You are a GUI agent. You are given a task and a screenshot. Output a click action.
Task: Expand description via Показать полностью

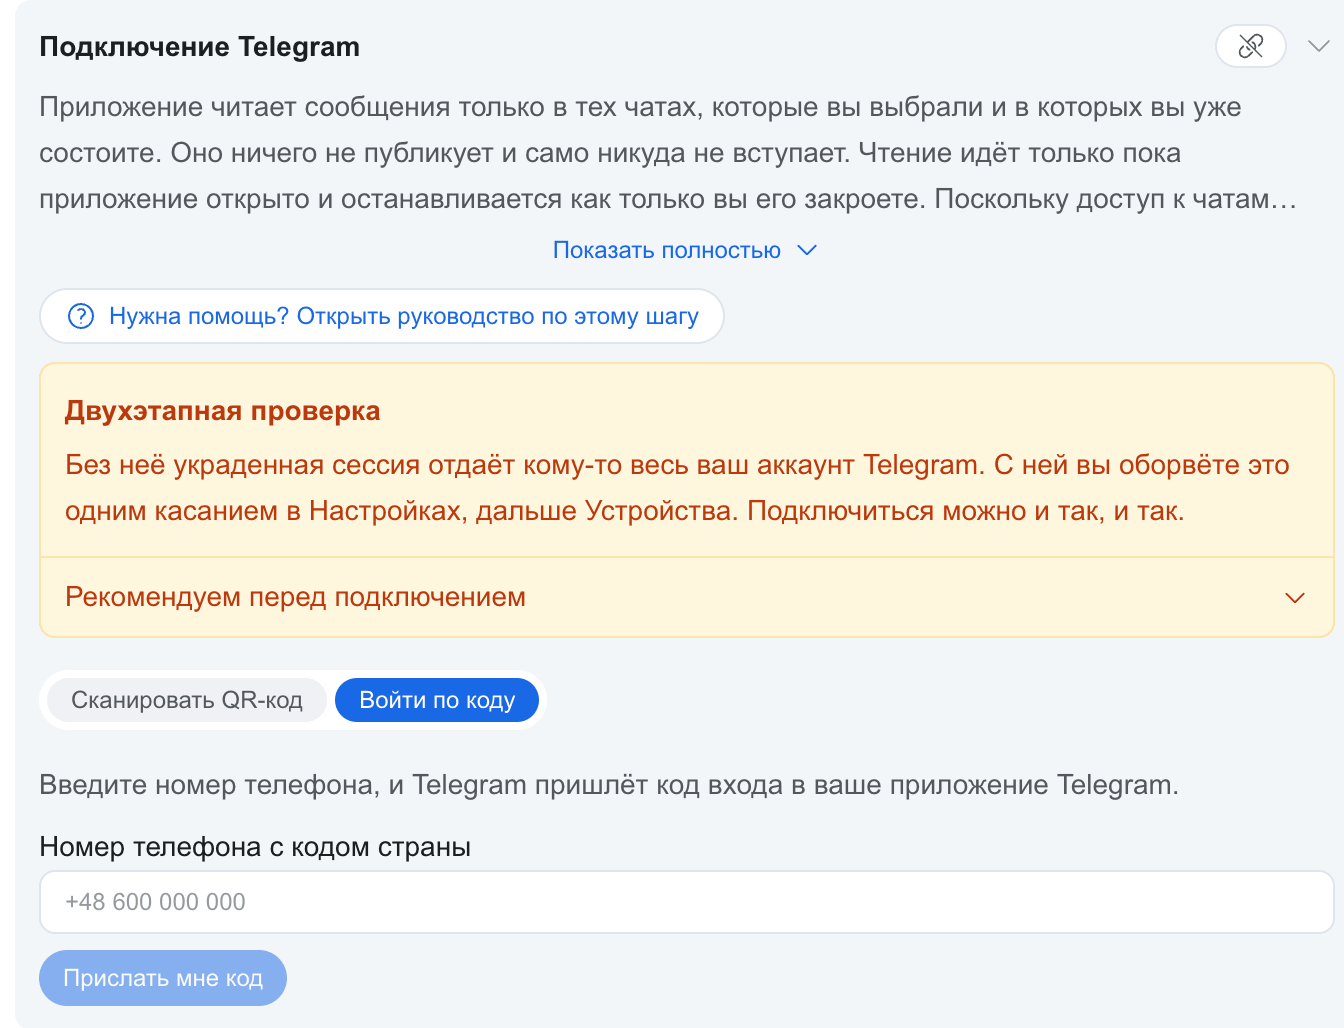tap(685, 250)
